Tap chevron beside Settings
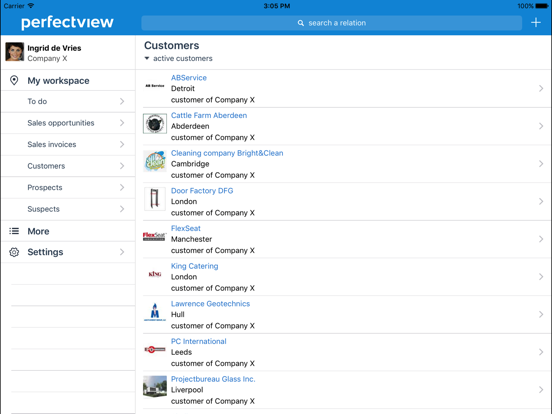552x414 pixels. (x=122, y=252)
